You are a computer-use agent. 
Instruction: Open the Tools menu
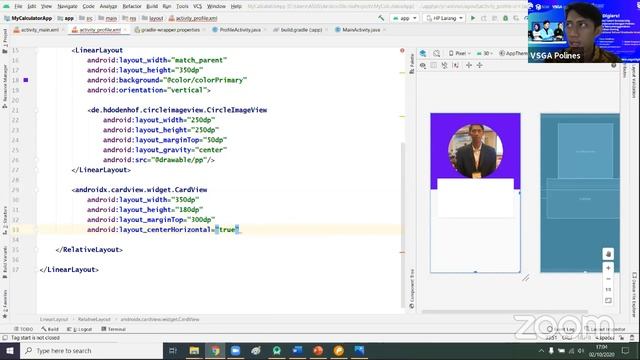182,6
